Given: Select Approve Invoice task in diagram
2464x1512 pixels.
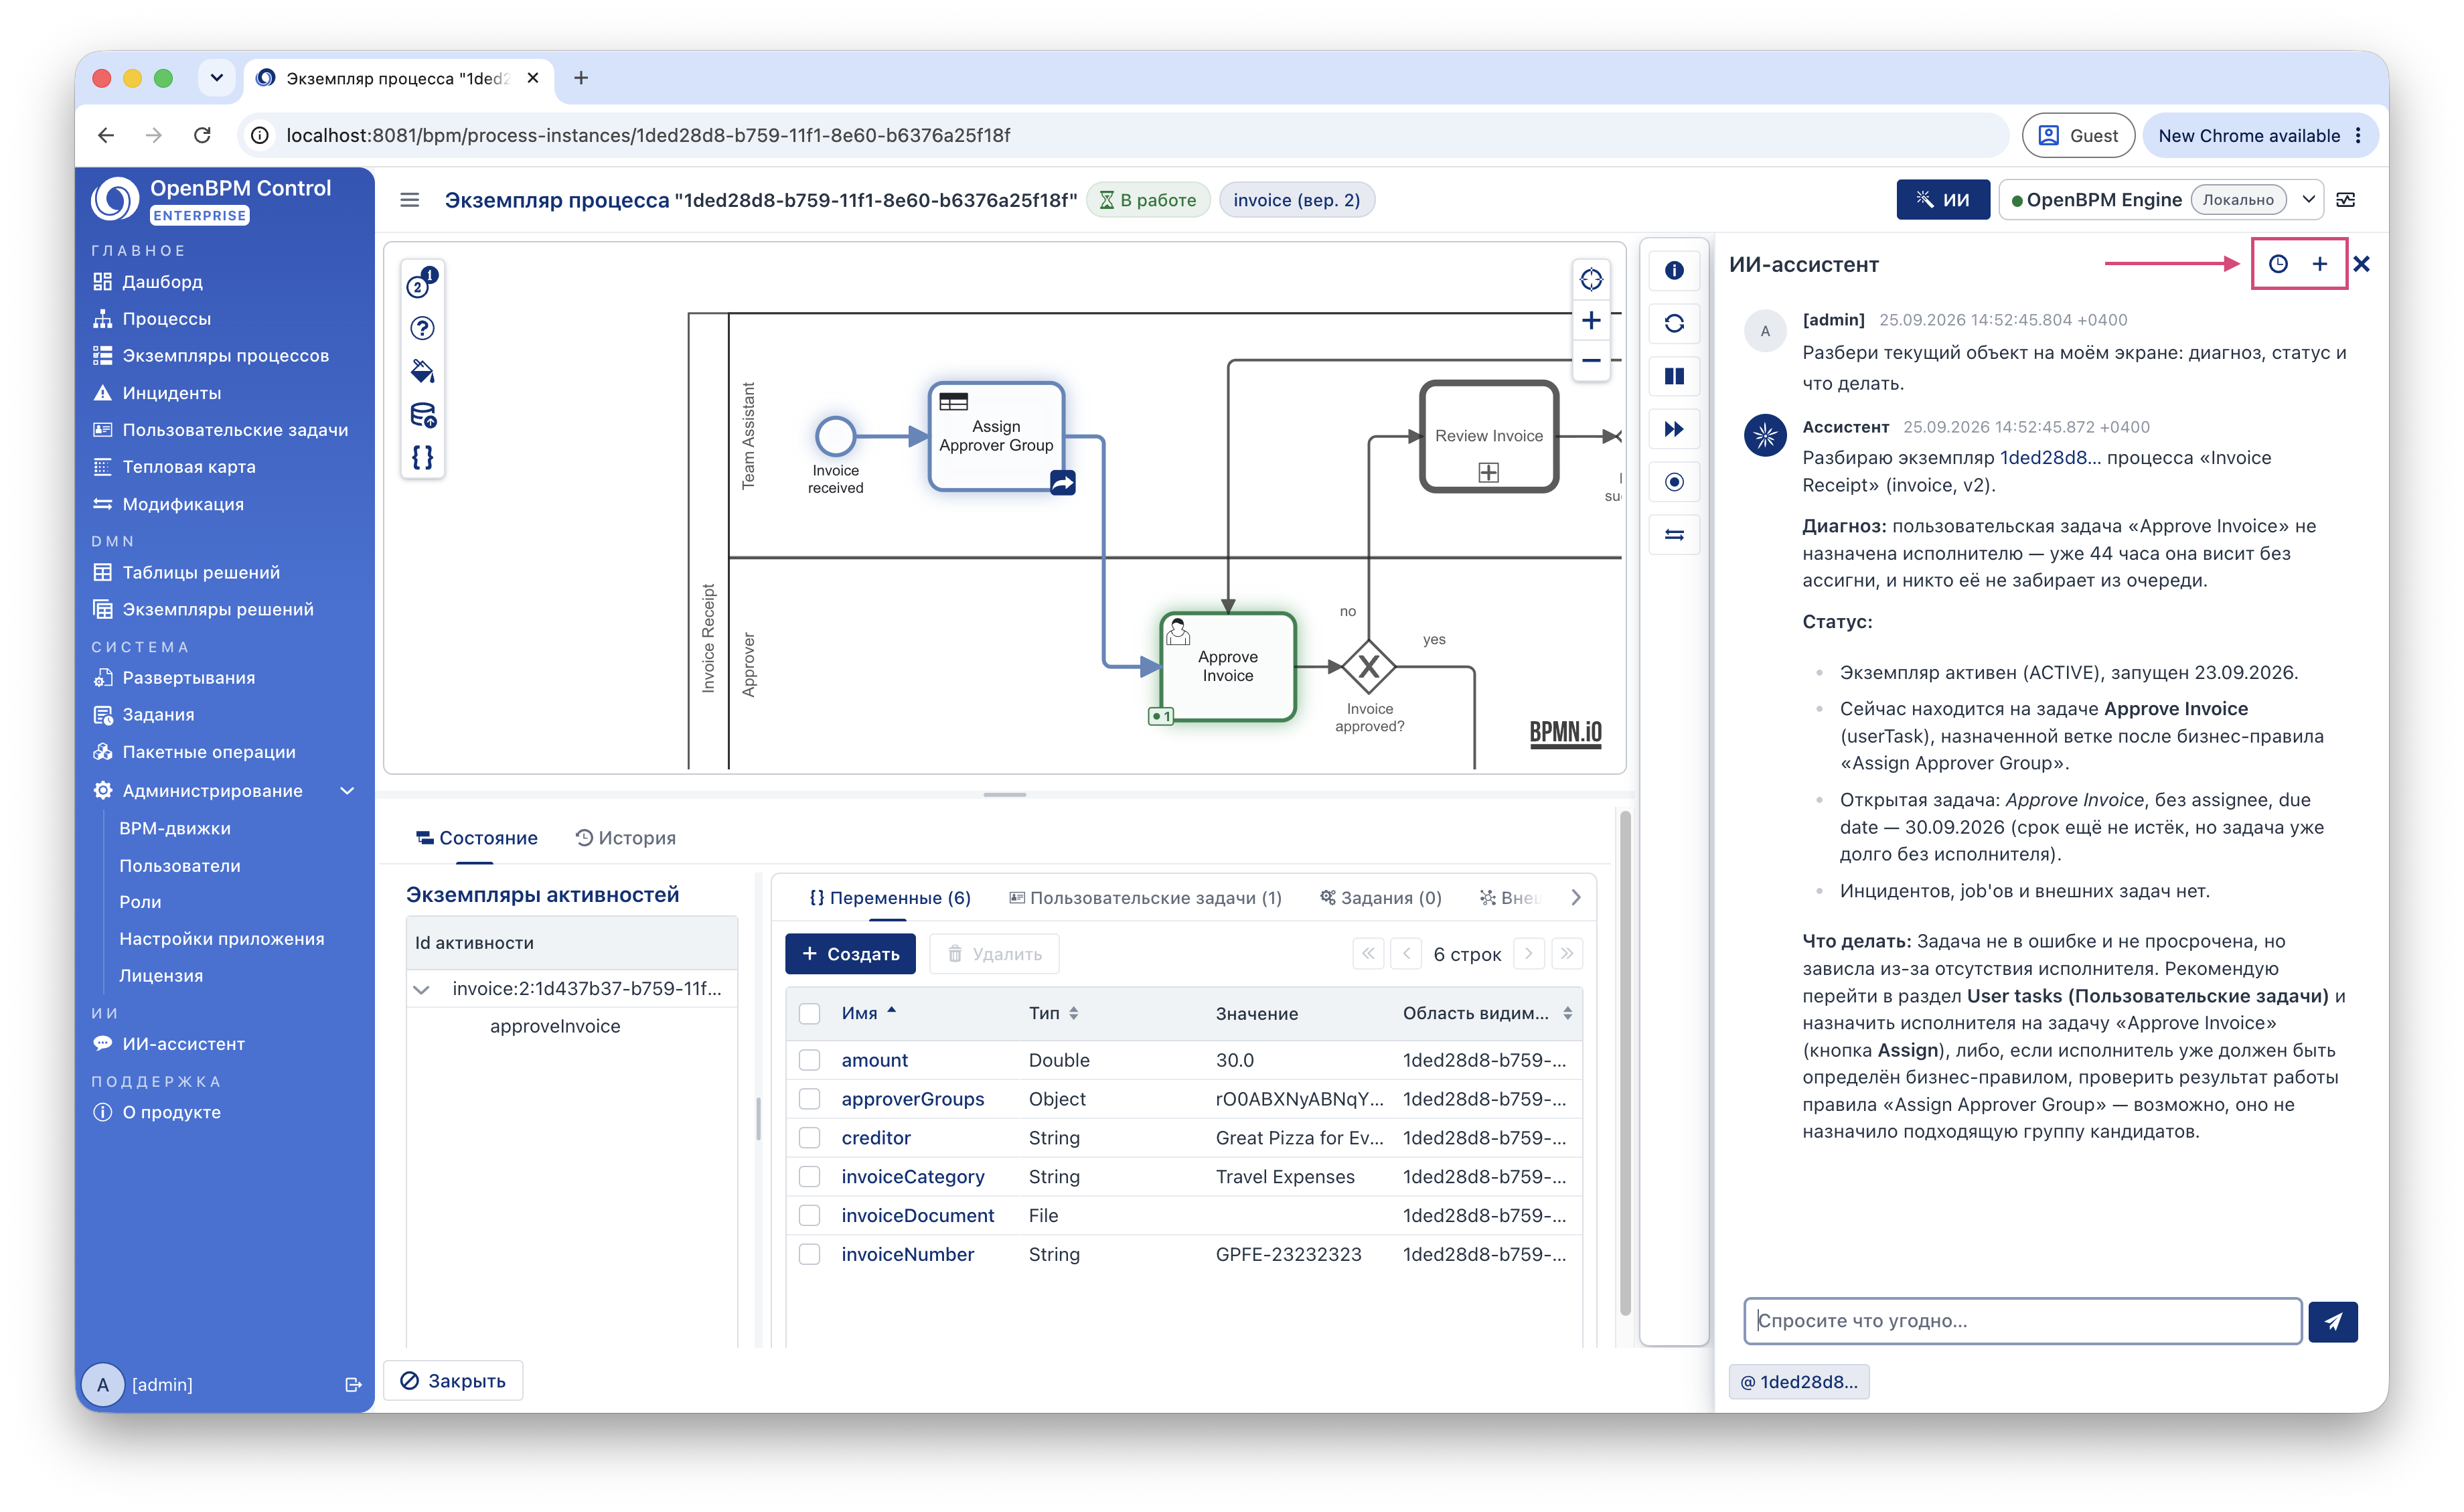Looking at the screenshot, I should pyautogui.click(x=1227, y=666).
